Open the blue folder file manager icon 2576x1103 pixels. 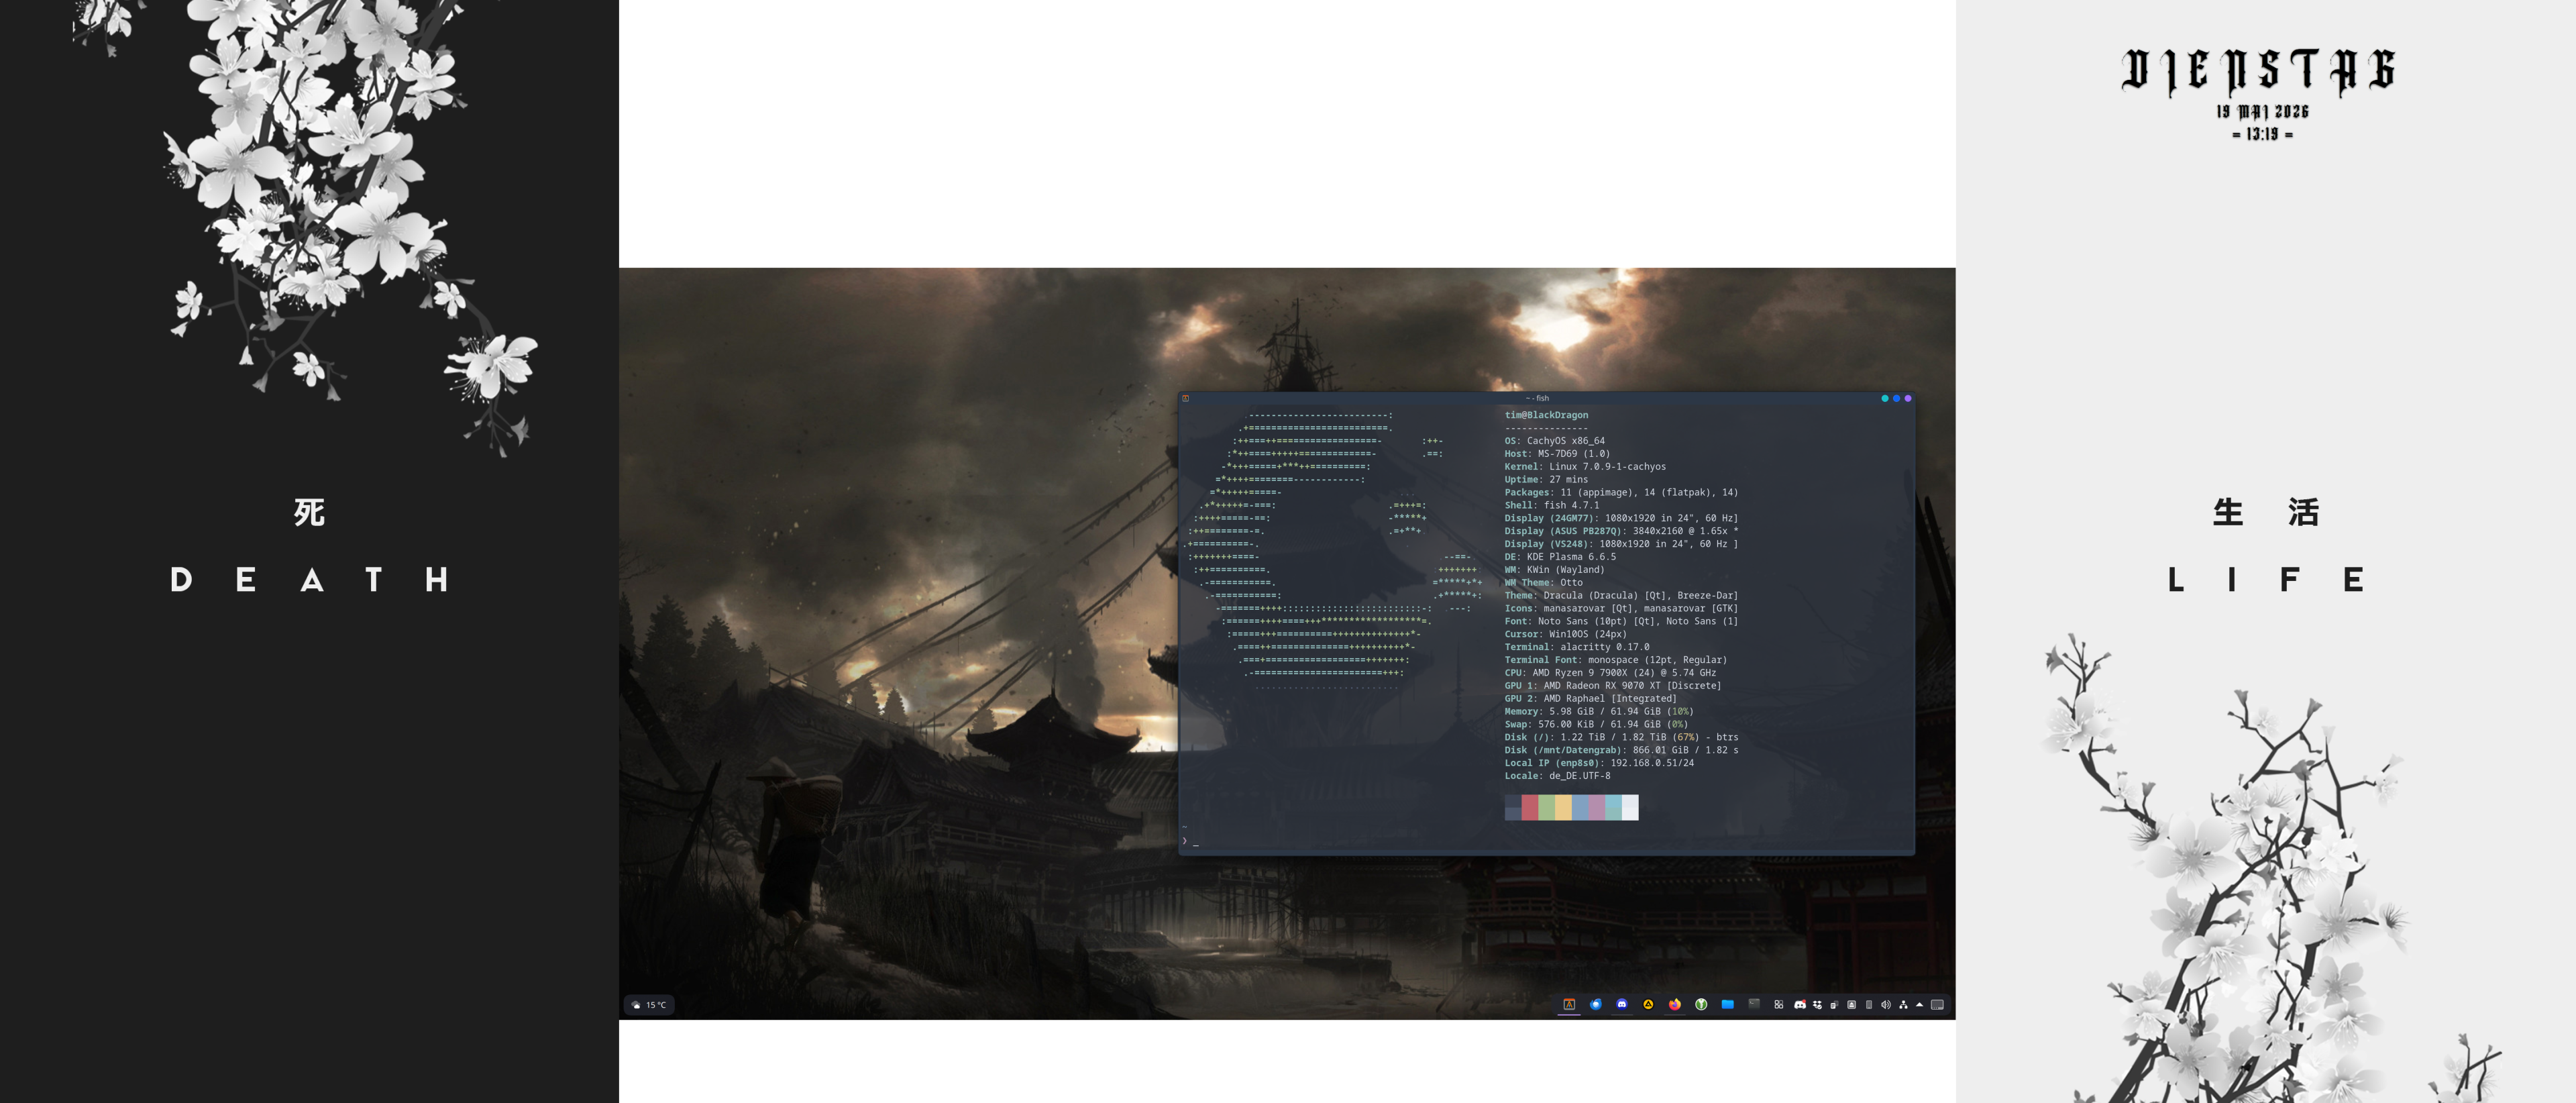pyautogui.click(x=1728, y=1005)
